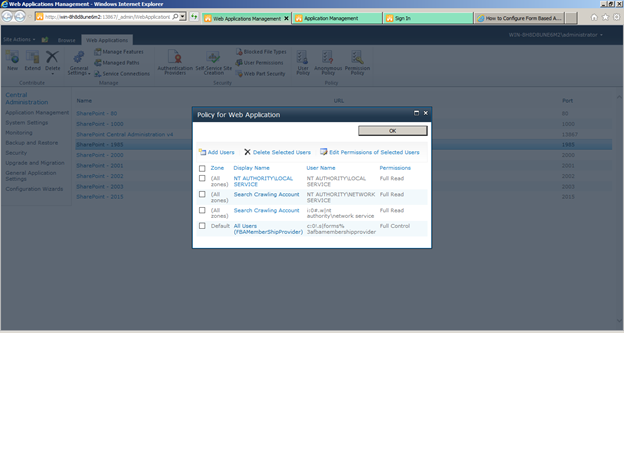
Task: Check the NT AUTHORITY\LOCAL SERVICE row checkbox
Action: point(202,178)
